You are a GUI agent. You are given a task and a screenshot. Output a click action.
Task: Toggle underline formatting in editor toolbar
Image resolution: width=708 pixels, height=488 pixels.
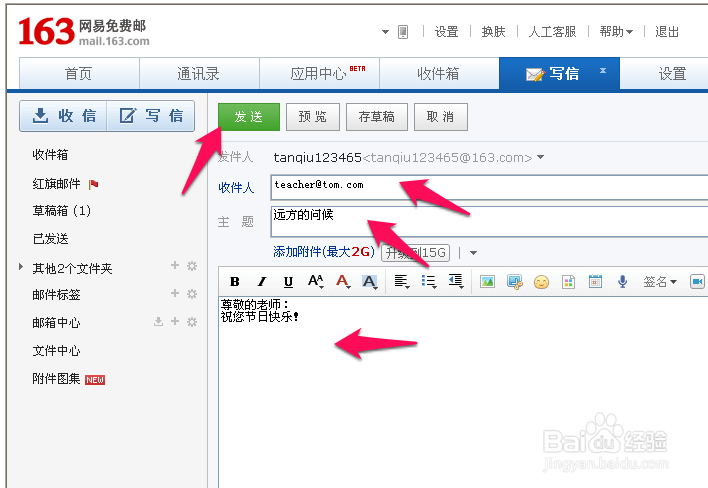point(288,282)
